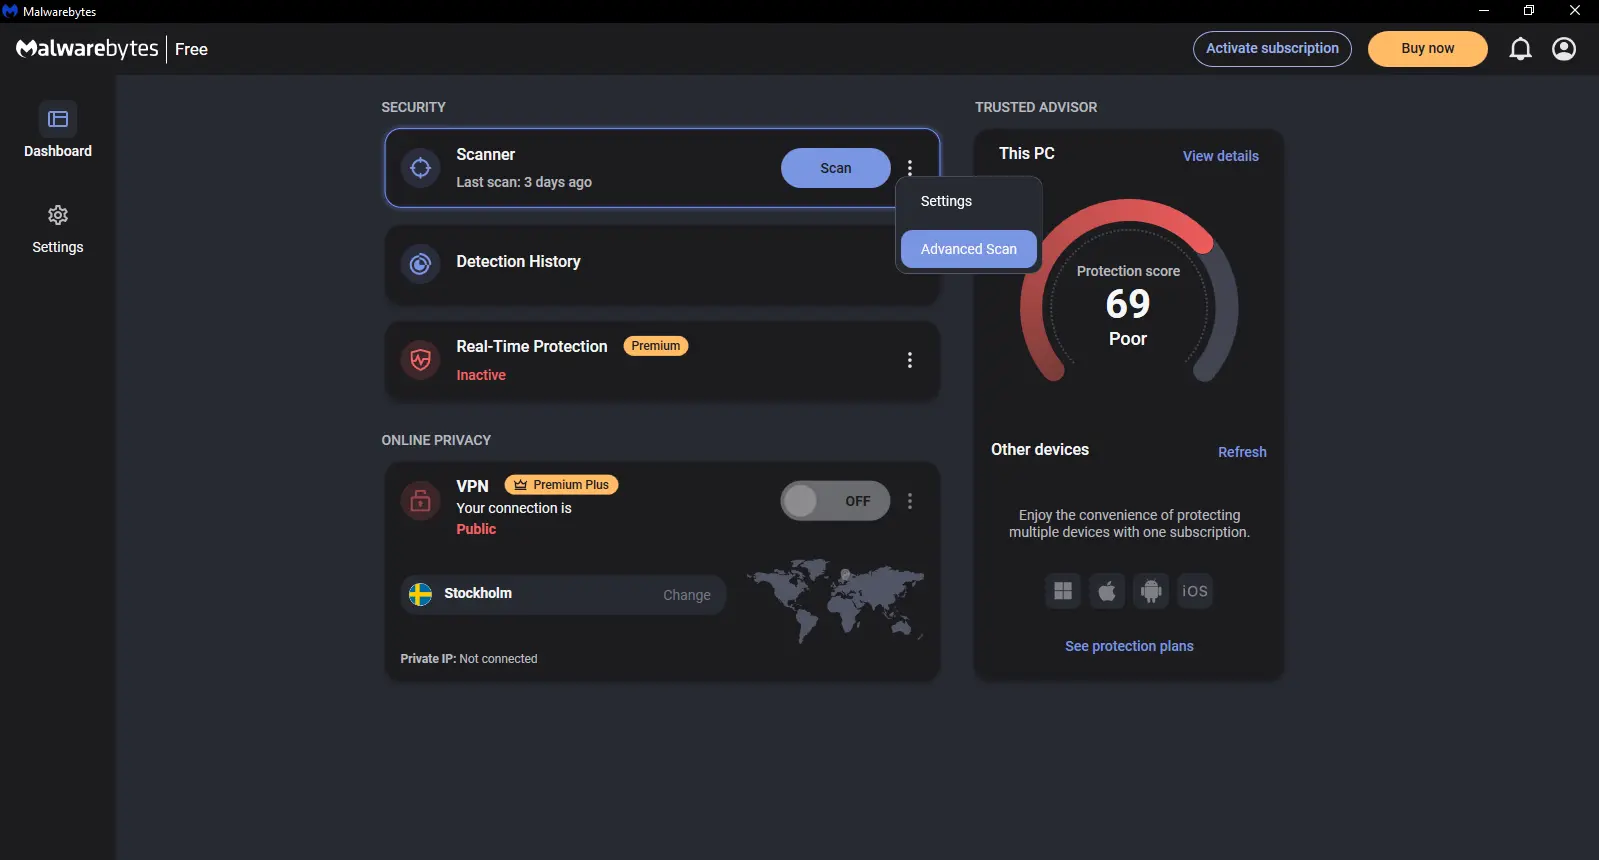Click the Scanner crosshair icon

pyautogui.click(x=421, y=168)
